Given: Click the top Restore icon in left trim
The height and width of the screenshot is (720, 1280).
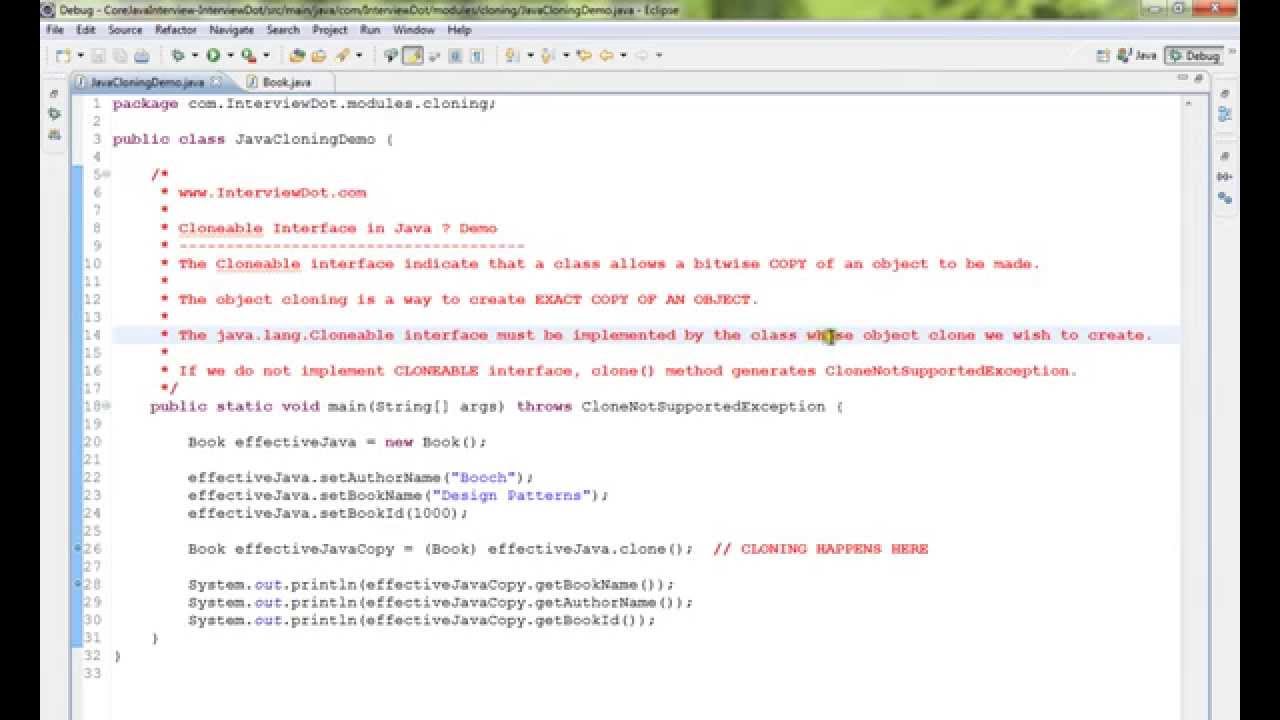Looking at the screenshot, I should click(54, 94).
